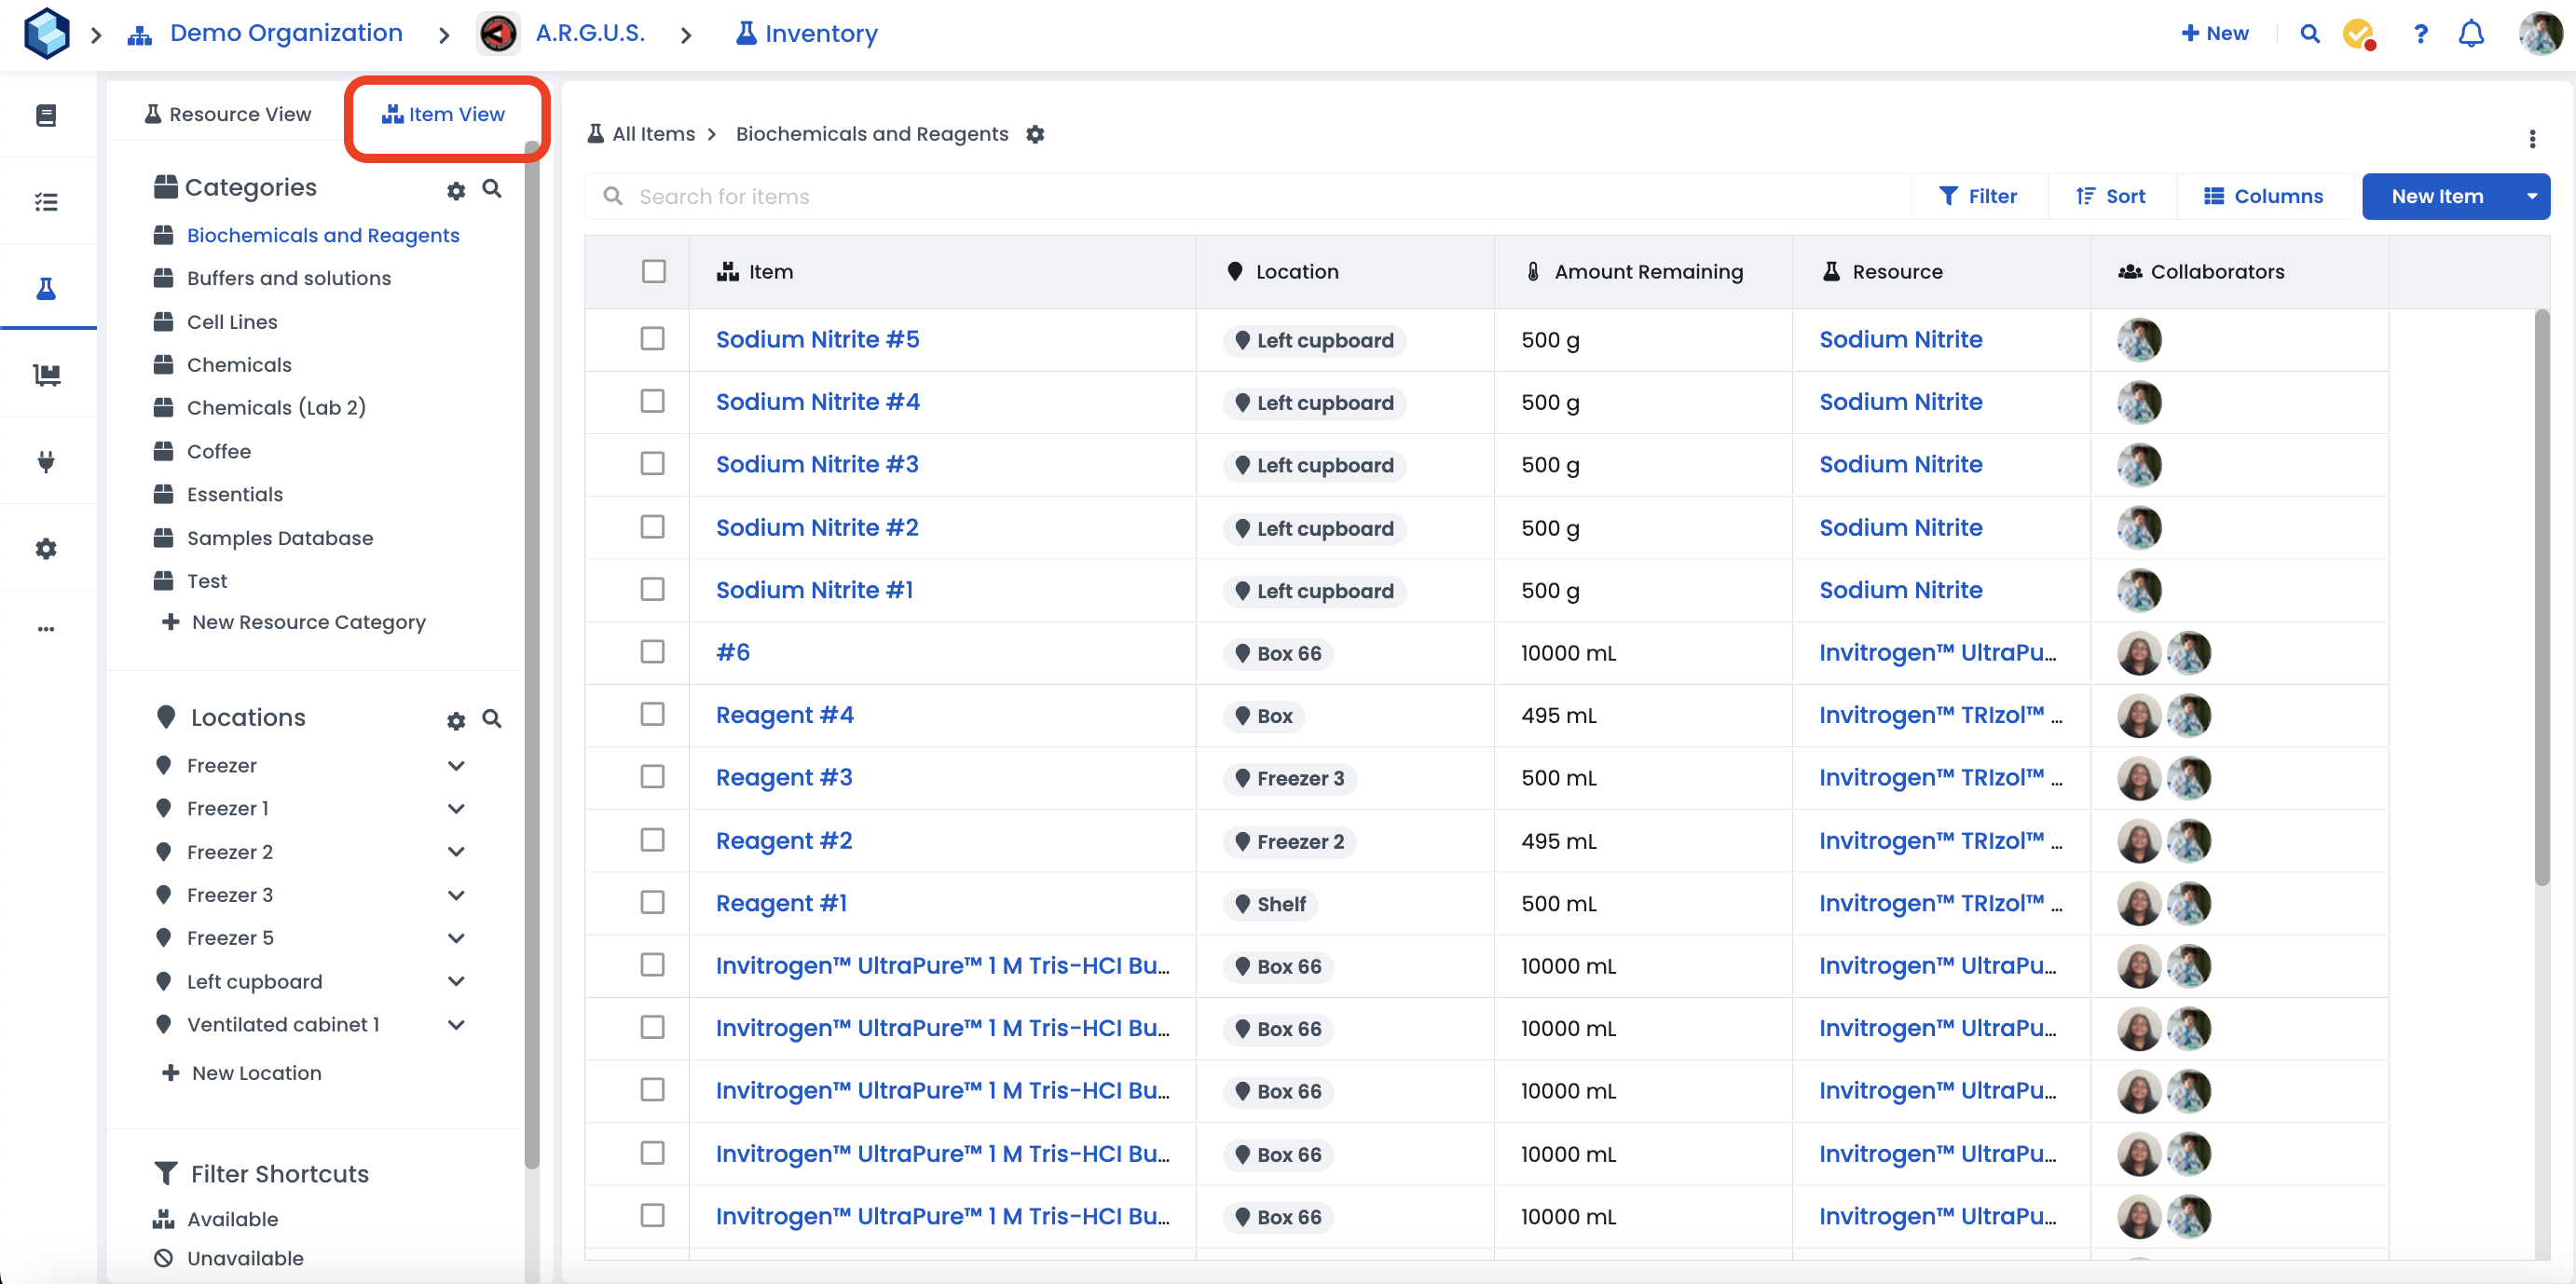This screenshot has width=2576, height=1284.
Task: Expand the Left cupboard location chevron
Action: click(456, 982)
